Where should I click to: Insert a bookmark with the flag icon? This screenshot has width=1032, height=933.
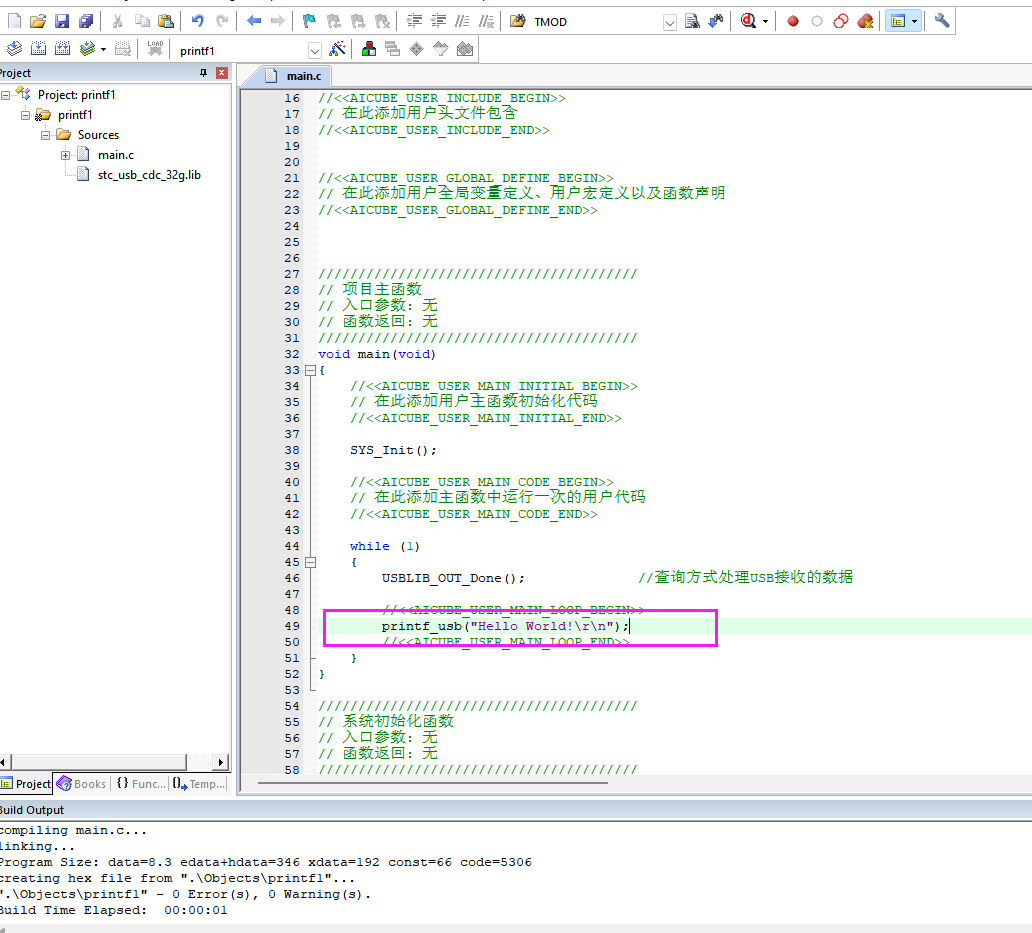[309, 22]
